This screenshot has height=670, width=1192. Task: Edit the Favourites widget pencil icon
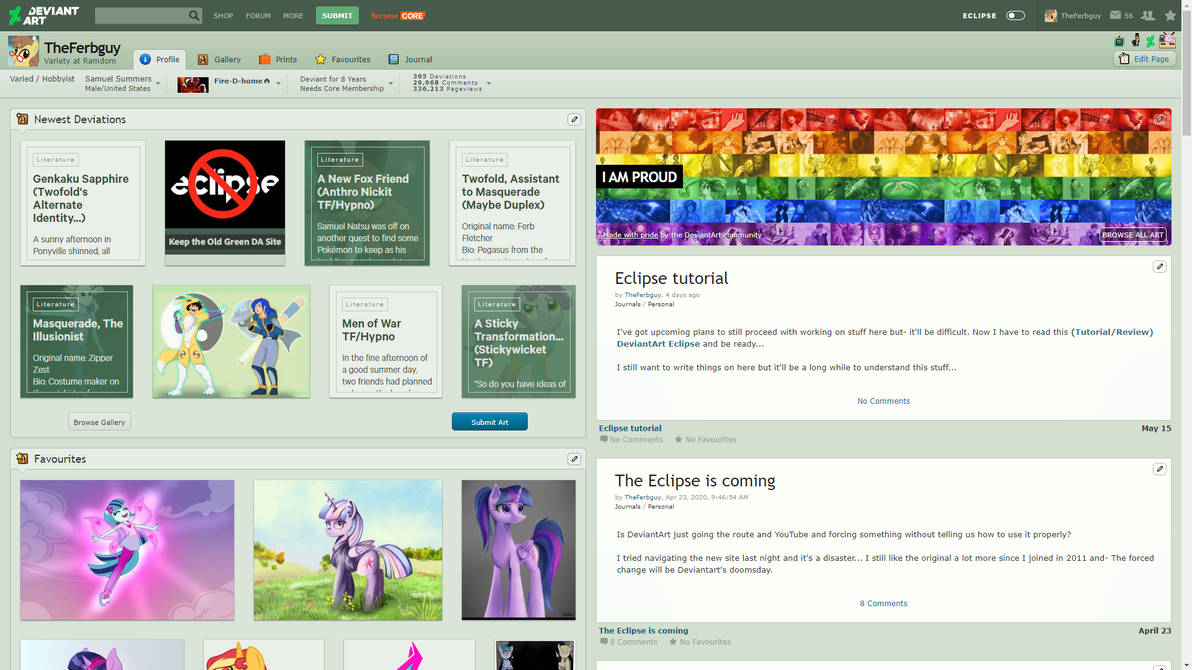click(574, 459)
